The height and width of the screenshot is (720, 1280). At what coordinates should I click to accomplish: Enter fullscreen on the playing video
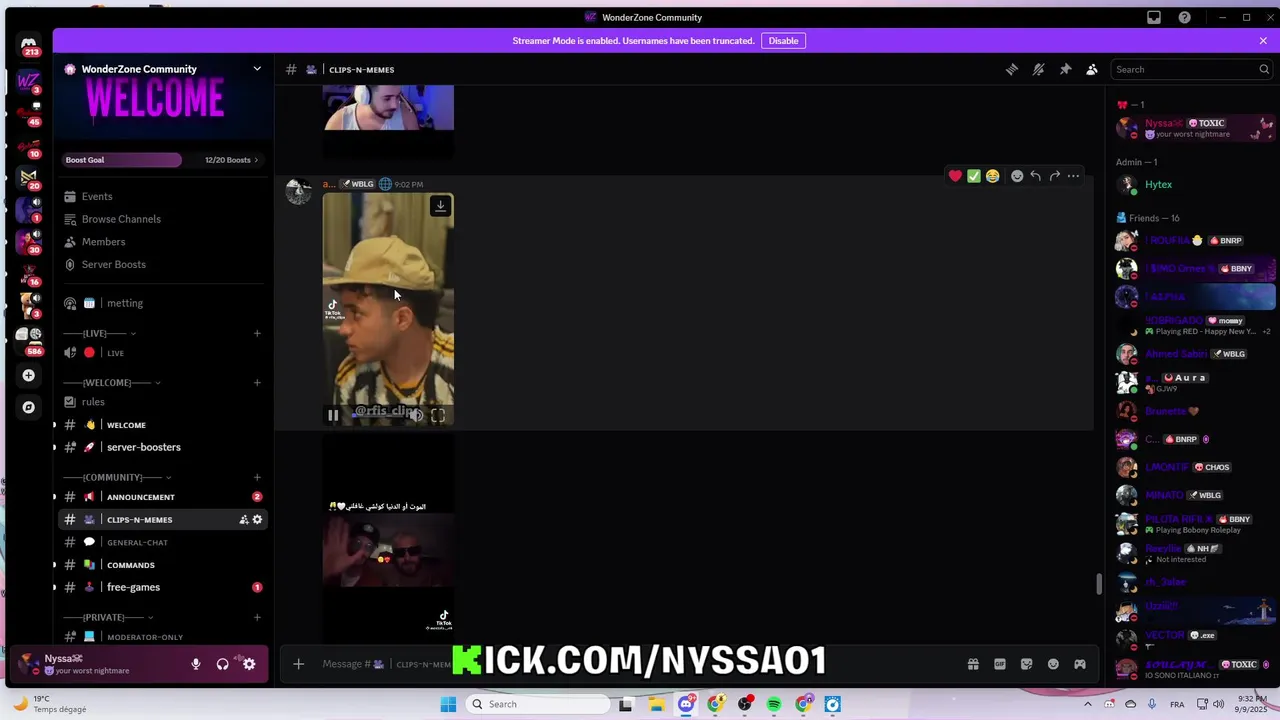point(438,415)
